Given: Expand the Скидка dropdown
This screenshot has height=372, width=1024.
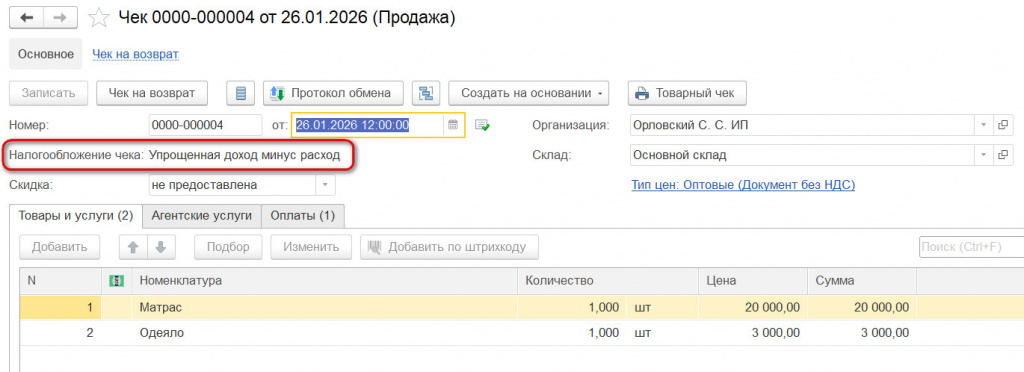Looking at the screenshot, I should click(x=325, y=185).
